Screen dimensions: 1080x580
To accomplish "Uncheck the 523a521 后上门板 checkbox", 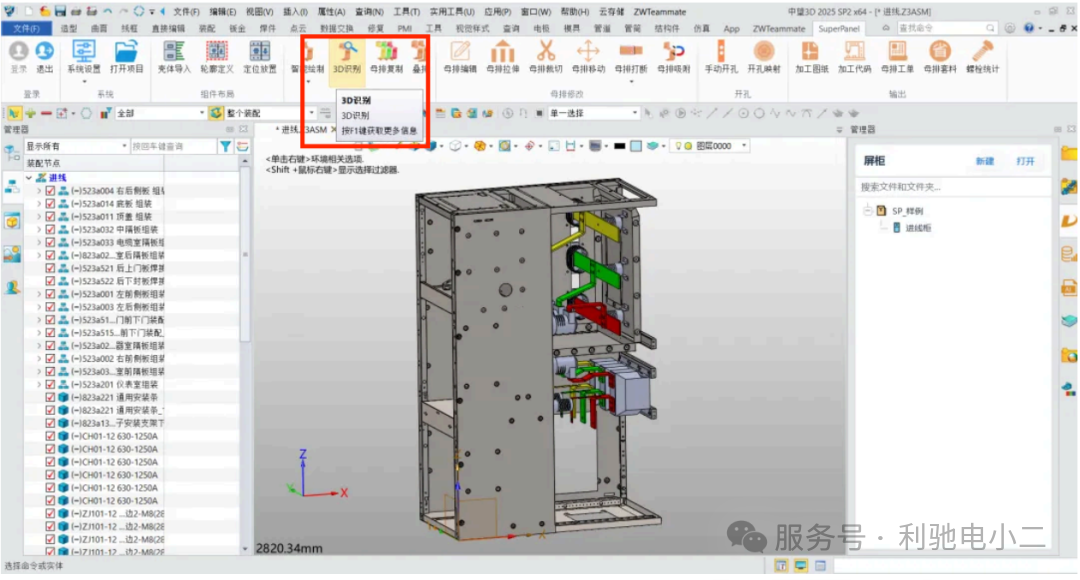I will [50, 268].
